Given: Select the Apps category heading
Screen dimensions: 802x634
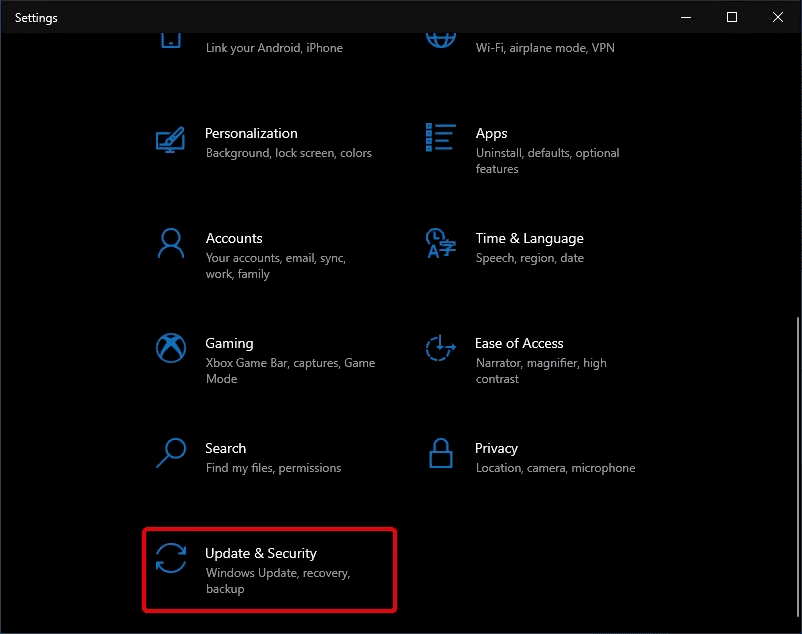Looking at the screenshot, I should click(492, 133).
